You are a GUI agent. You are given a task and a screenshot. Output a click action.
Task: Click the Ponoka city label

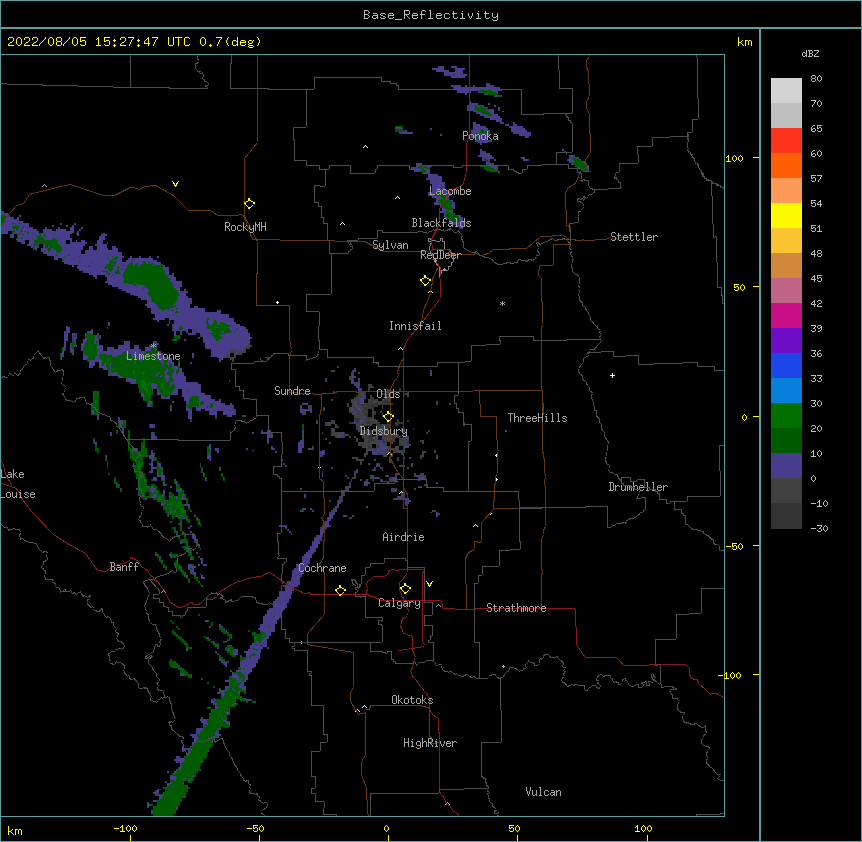[x=480, y=136]
